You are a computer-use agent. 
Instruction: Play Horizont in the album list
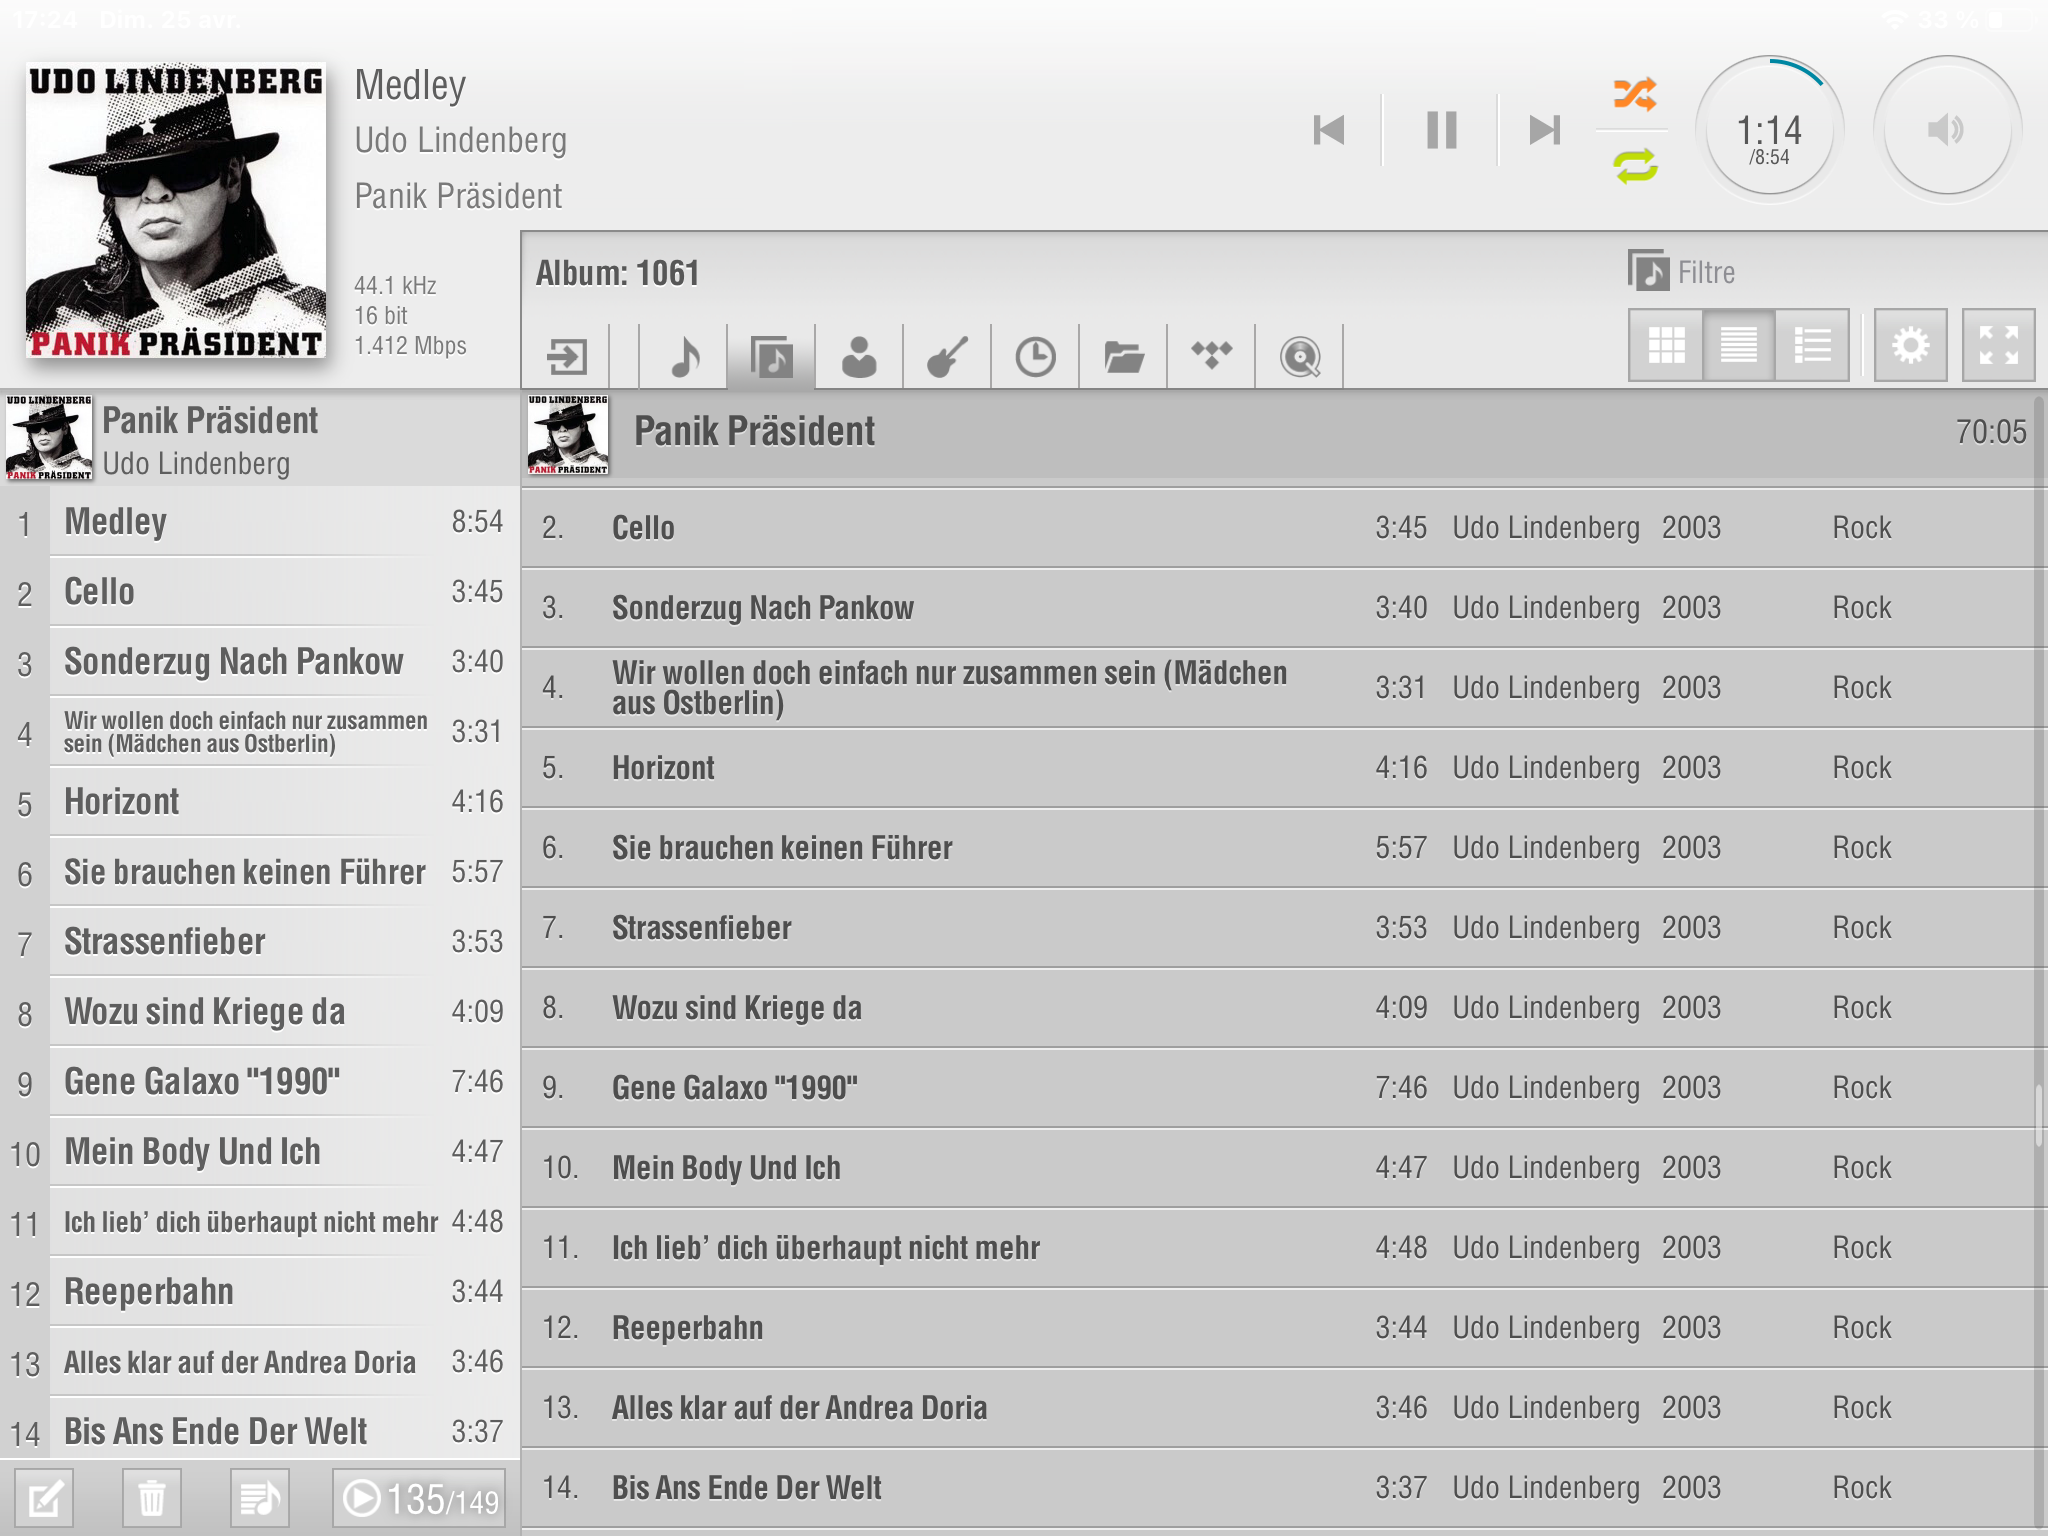(664, 768)
